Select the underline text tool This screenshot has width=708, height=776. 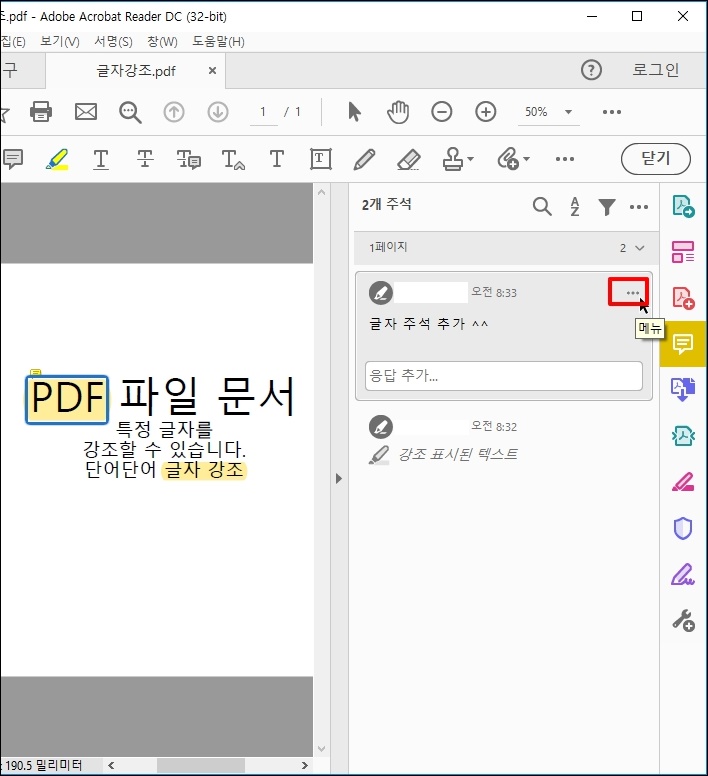101,159
